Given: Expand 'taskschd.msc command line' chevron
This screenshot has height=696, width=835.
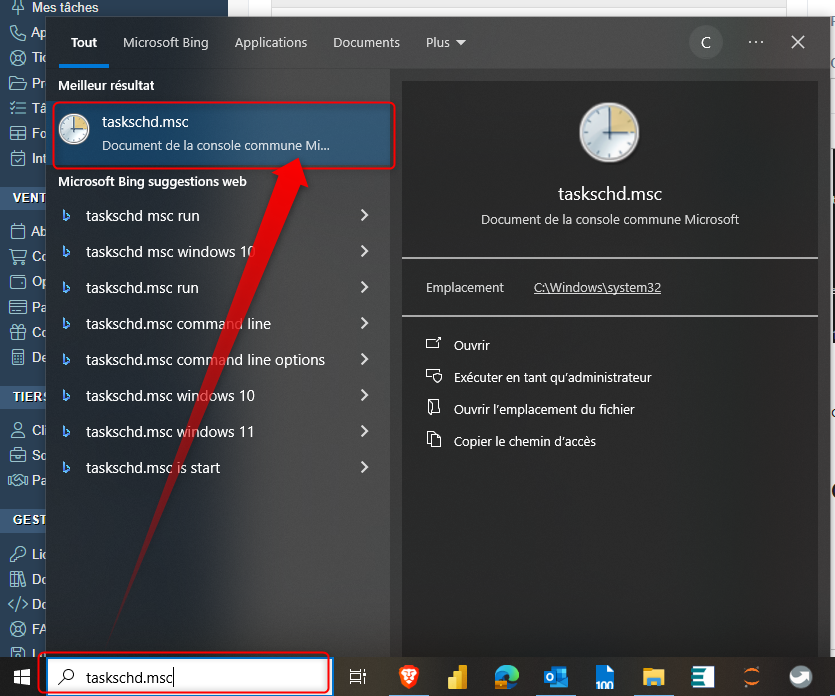Looking at the screenshot, I should (x=364, y=323).
